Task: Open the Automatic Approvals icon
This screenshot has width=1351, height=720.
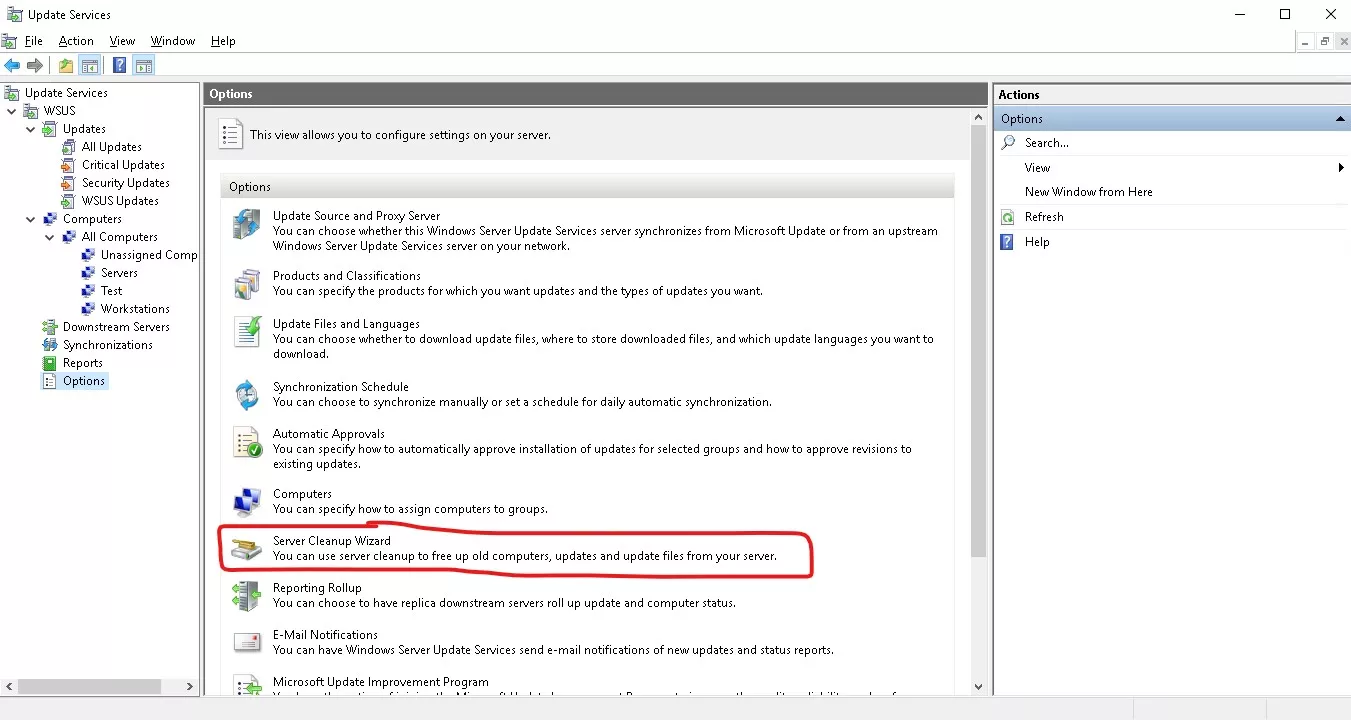Action: pyautogui.click(x=246, y=442)
